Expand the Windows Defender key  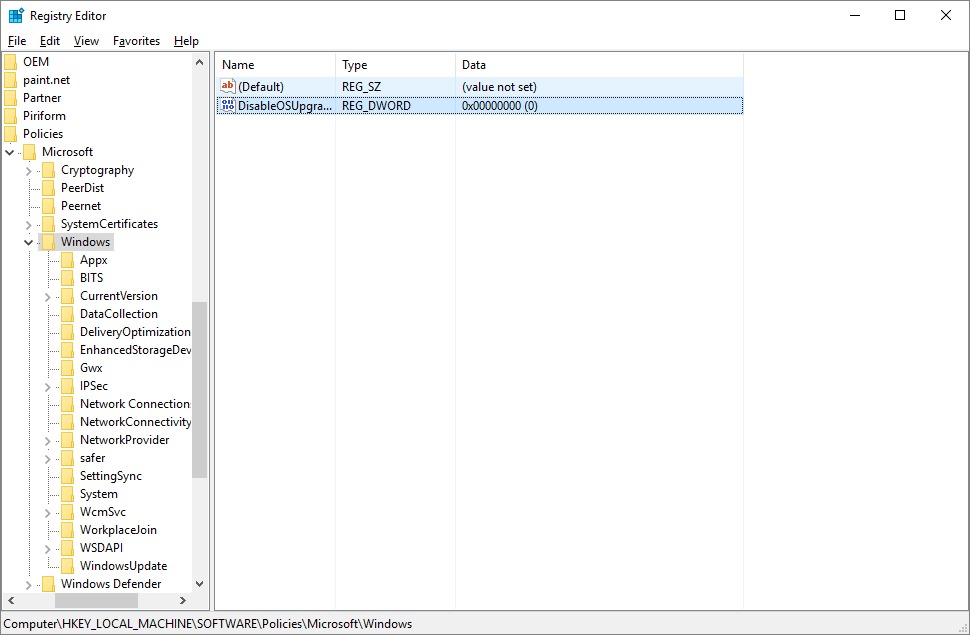click(x=29, y=584)
